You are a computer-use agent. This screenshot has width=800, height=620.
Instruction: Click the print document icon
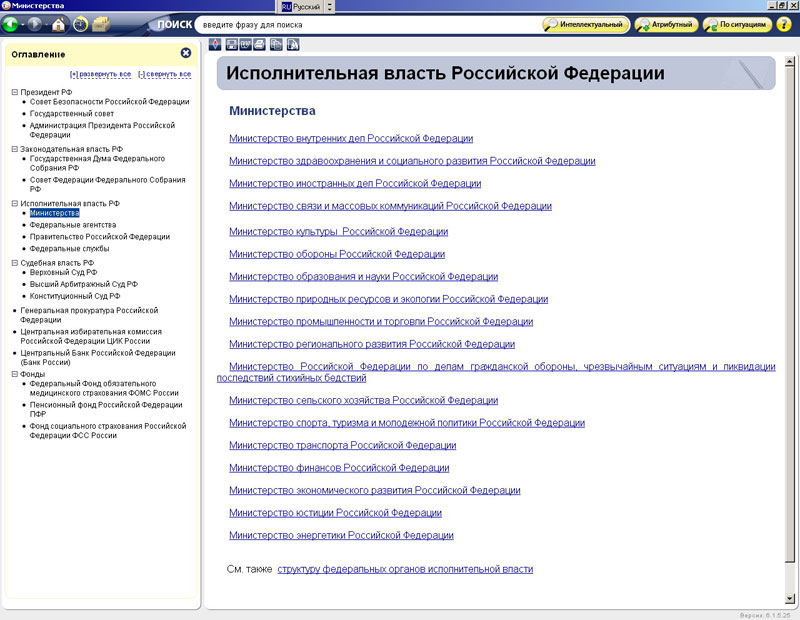point(260,44)
